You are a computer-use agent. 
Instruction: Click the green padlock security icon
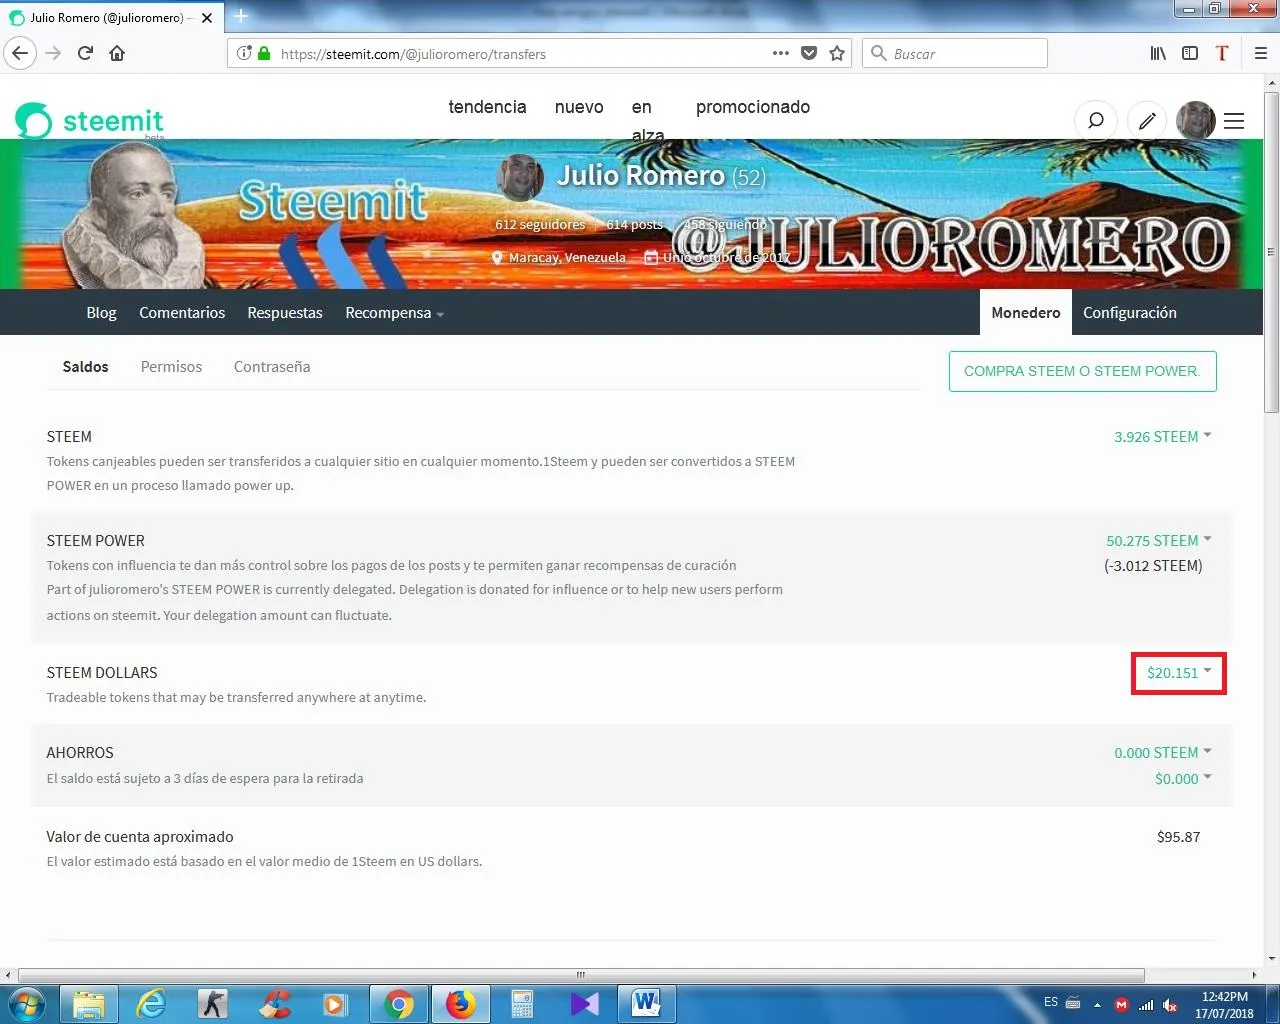264,53
